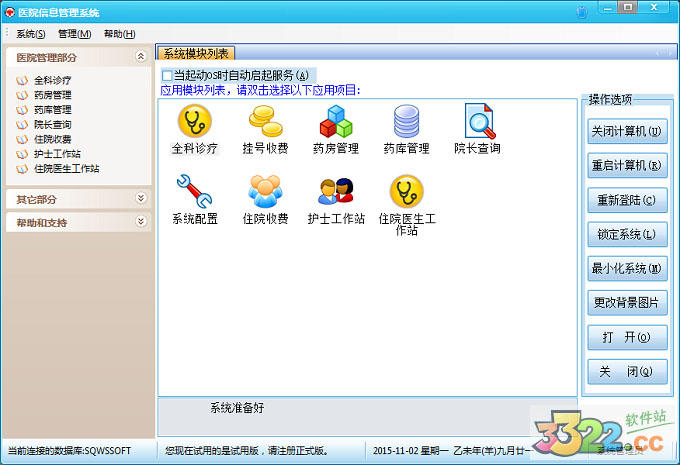
Task: Switch to the 系统模块列表 tab
Action: coord(196,53)
